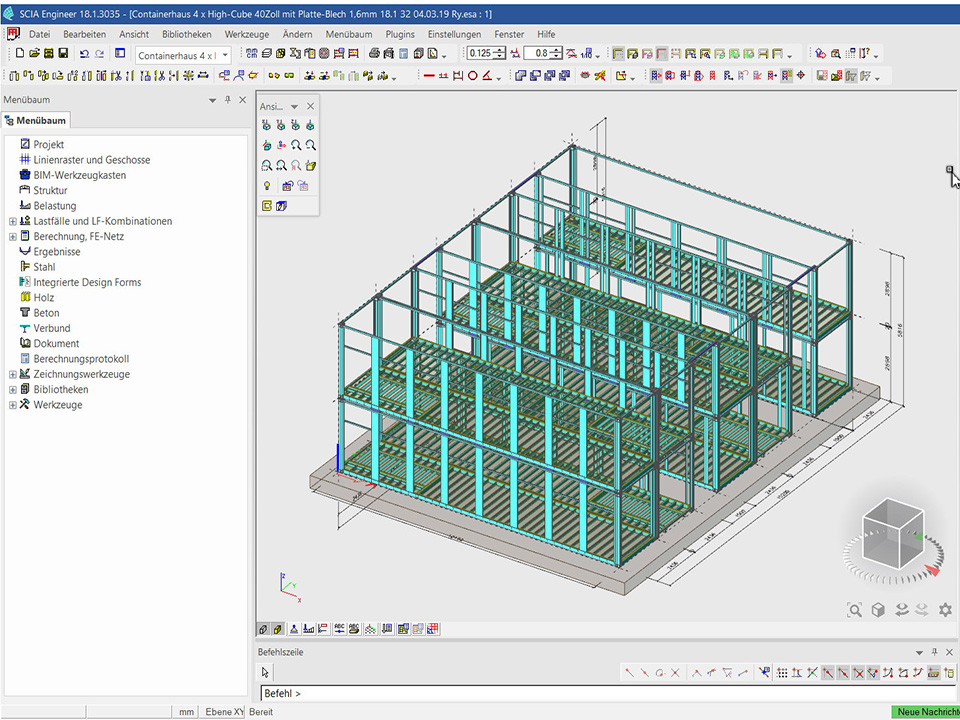Screen dimensions: 960x720
Task: Click the Save project toolbar icon
Action: (63, 54)
